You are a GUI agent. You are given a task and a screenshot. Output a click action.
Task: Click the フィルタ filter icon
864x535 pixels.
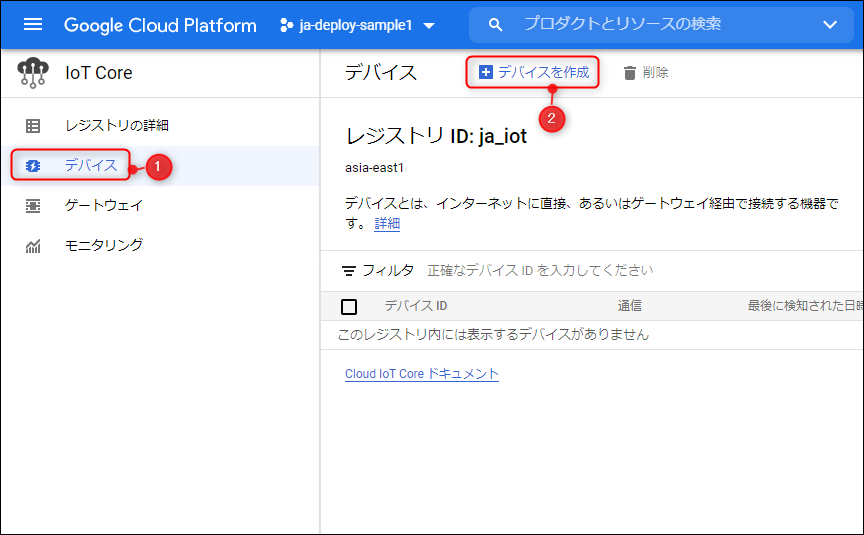pyautogui.click(x=349, y=271)
